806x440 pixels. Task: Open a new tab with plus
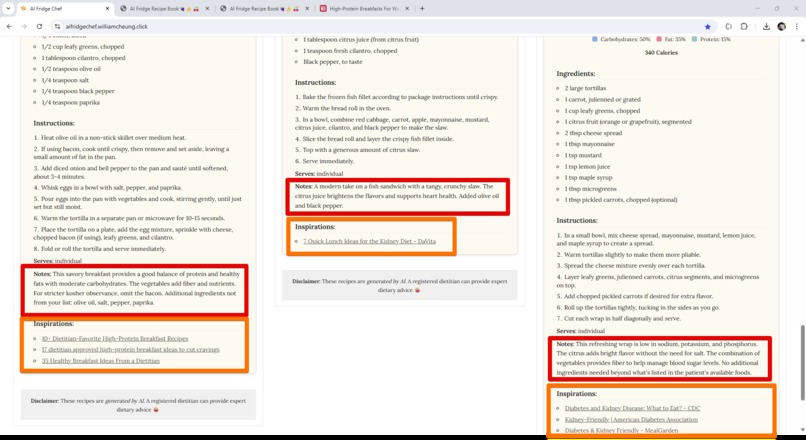422,9
